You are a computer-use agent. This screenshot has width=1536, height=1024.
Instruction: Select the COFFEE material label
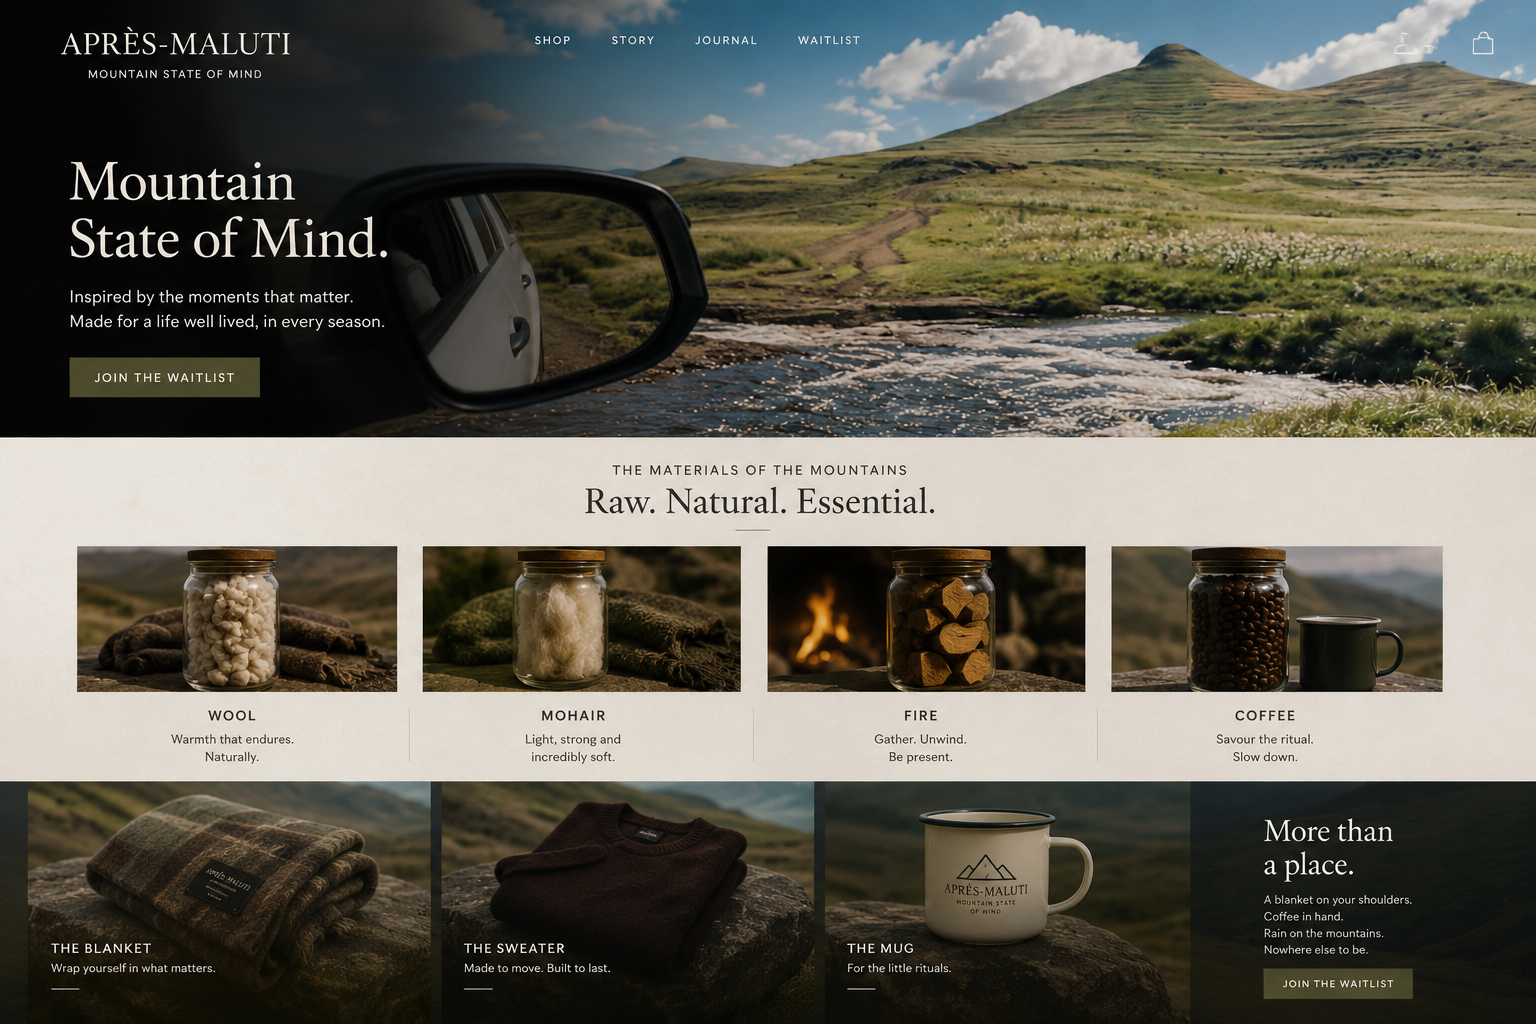pyautogui.click(x=1265, y=716)
